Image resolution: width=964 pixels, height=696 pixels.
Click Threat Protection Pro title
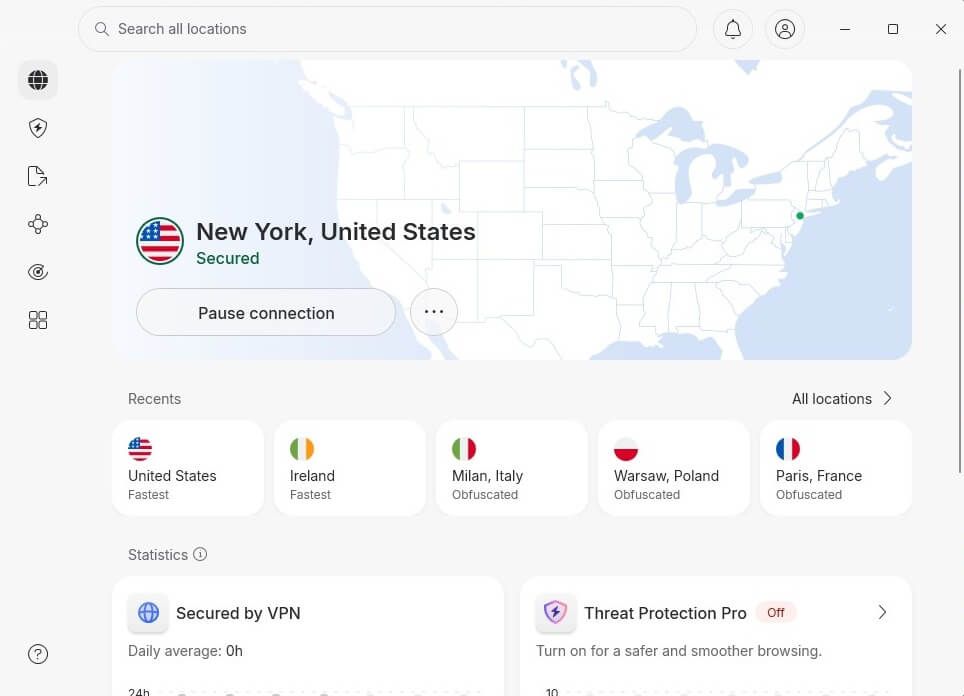click(x=665, y=613)
